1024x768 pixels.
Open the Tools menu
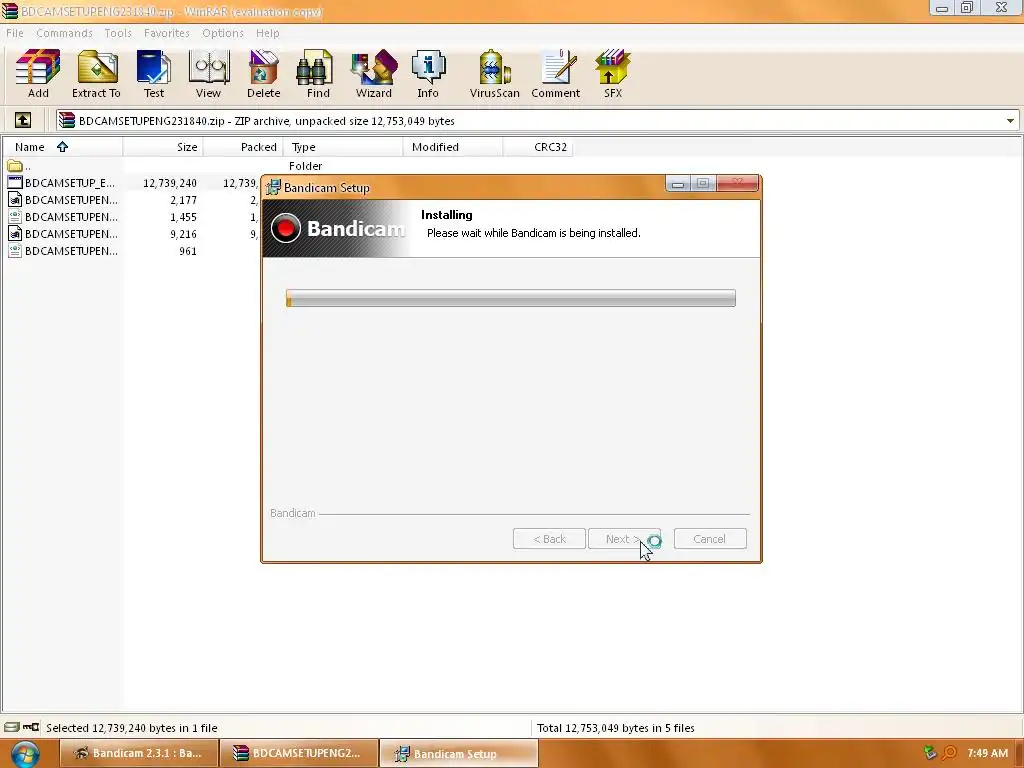click(x=118, y=33)
